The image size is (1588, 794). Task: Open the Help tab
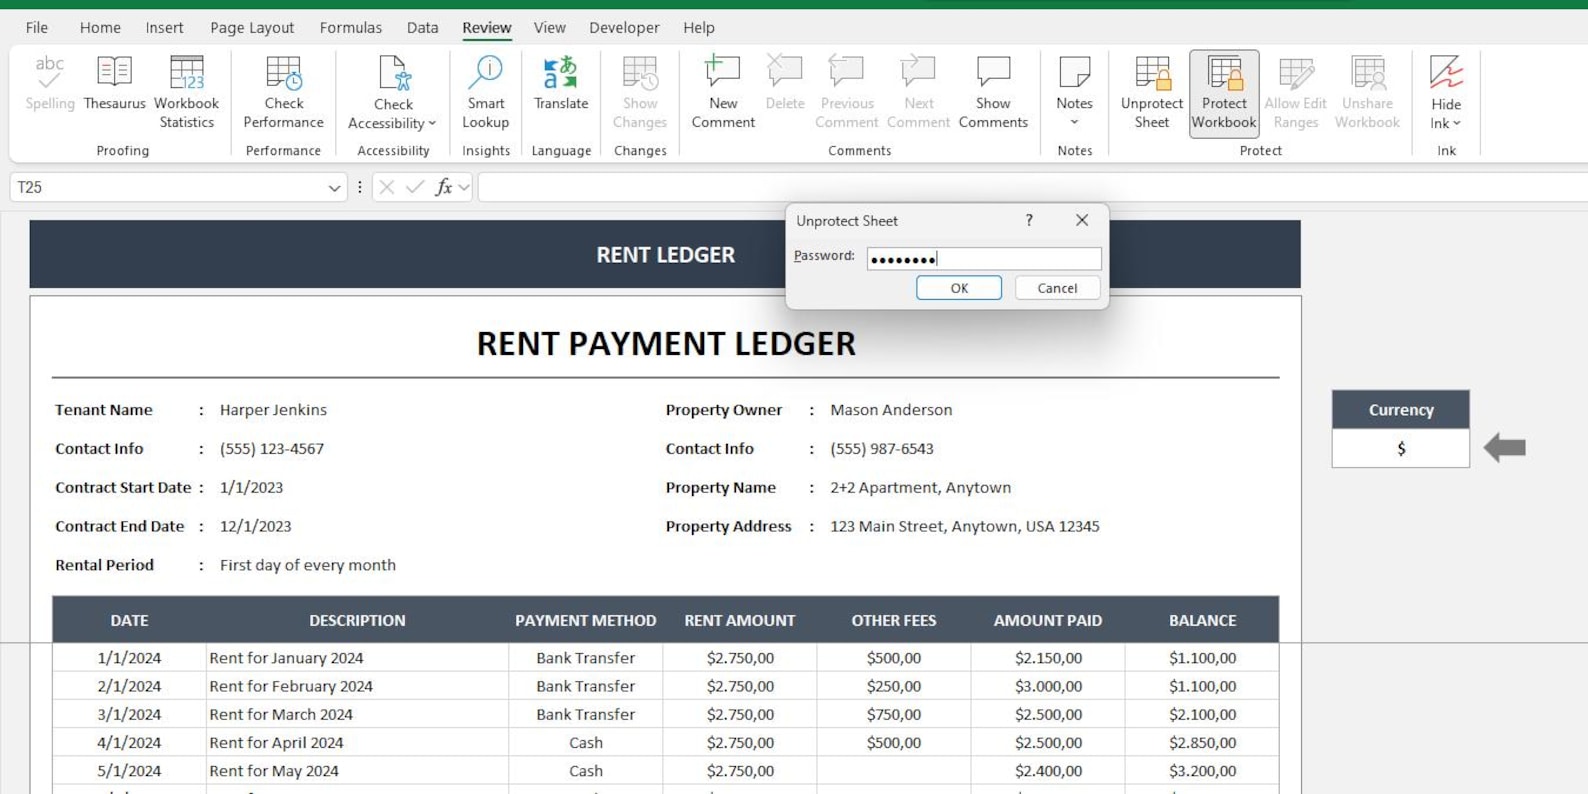pyautogui.click(x=699, y=28)
